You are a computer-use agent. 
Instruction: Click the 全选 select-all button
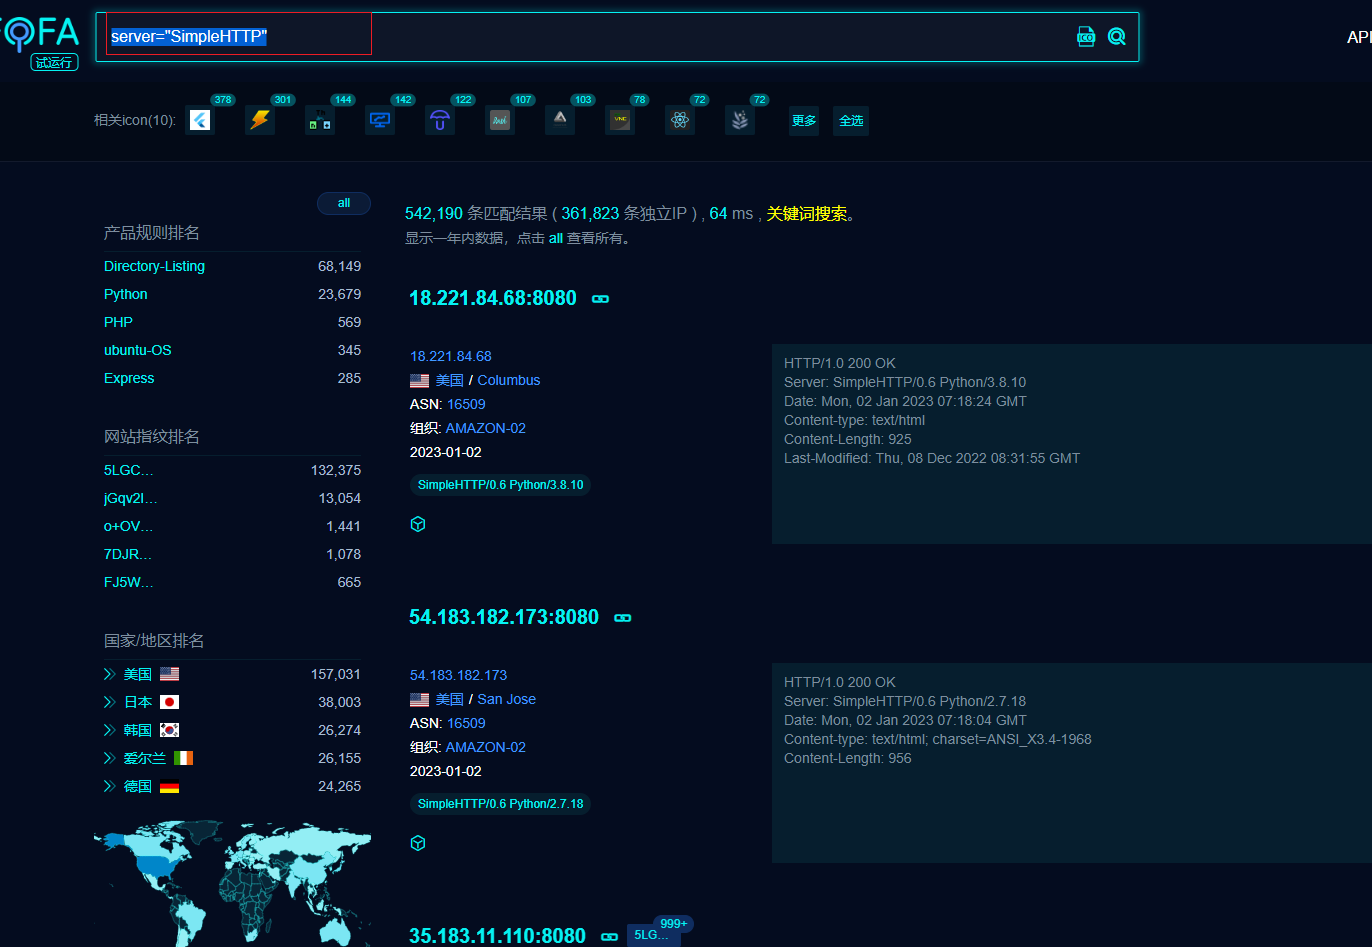click(851, 120)
